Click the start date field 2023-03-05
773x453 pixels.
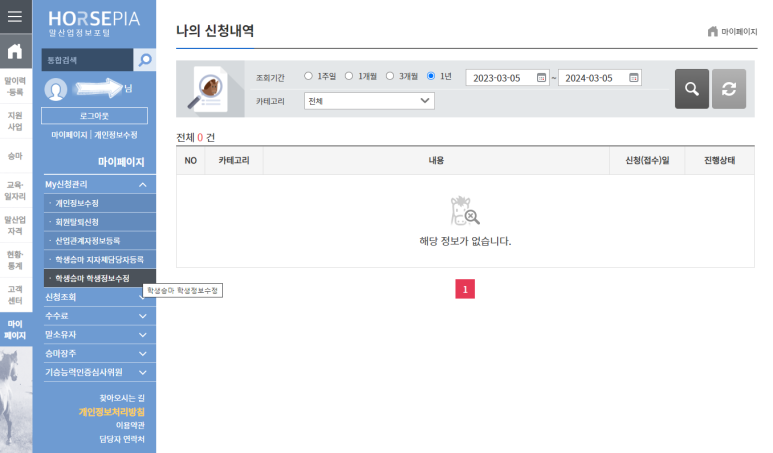(x=507, y=77)
